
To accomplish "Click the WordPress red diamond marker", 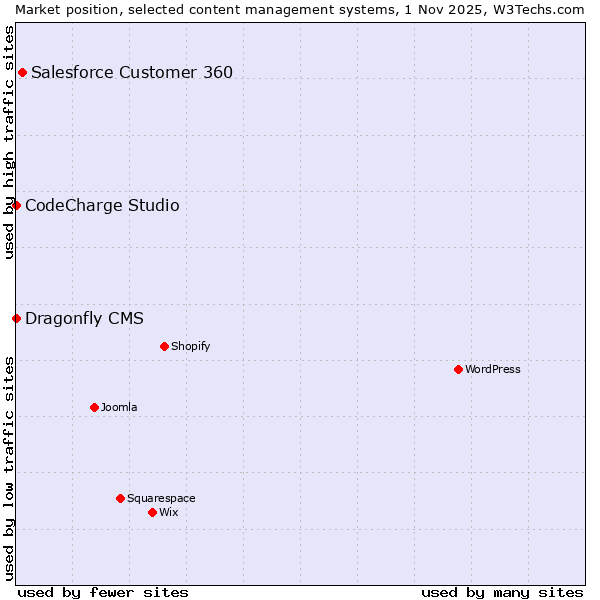I will [x=458, y=369].
